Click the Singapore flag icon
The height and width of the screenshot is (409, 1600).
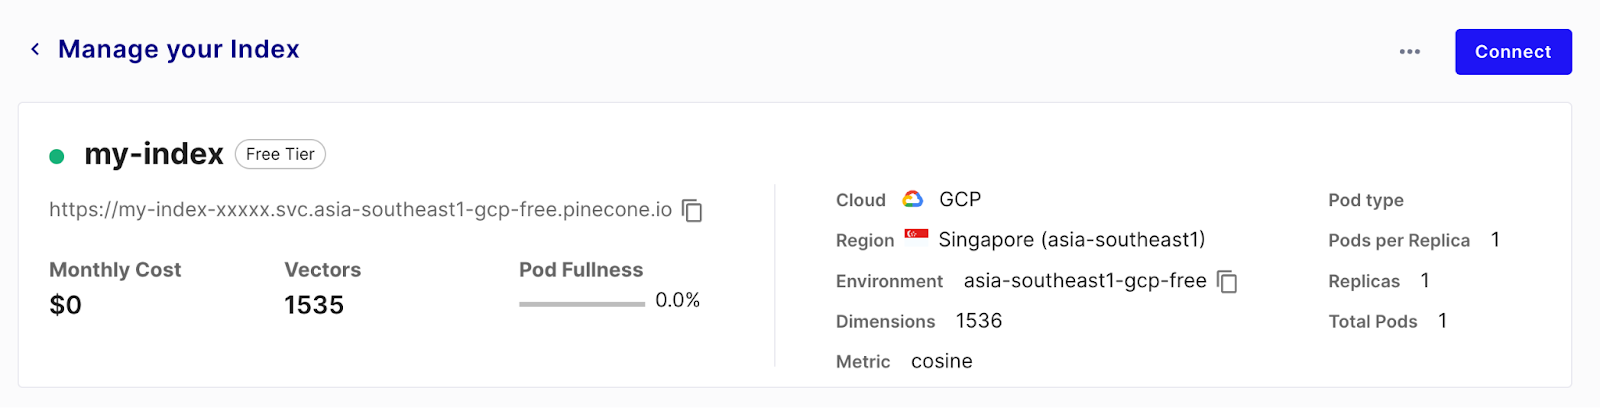point(916,236)
